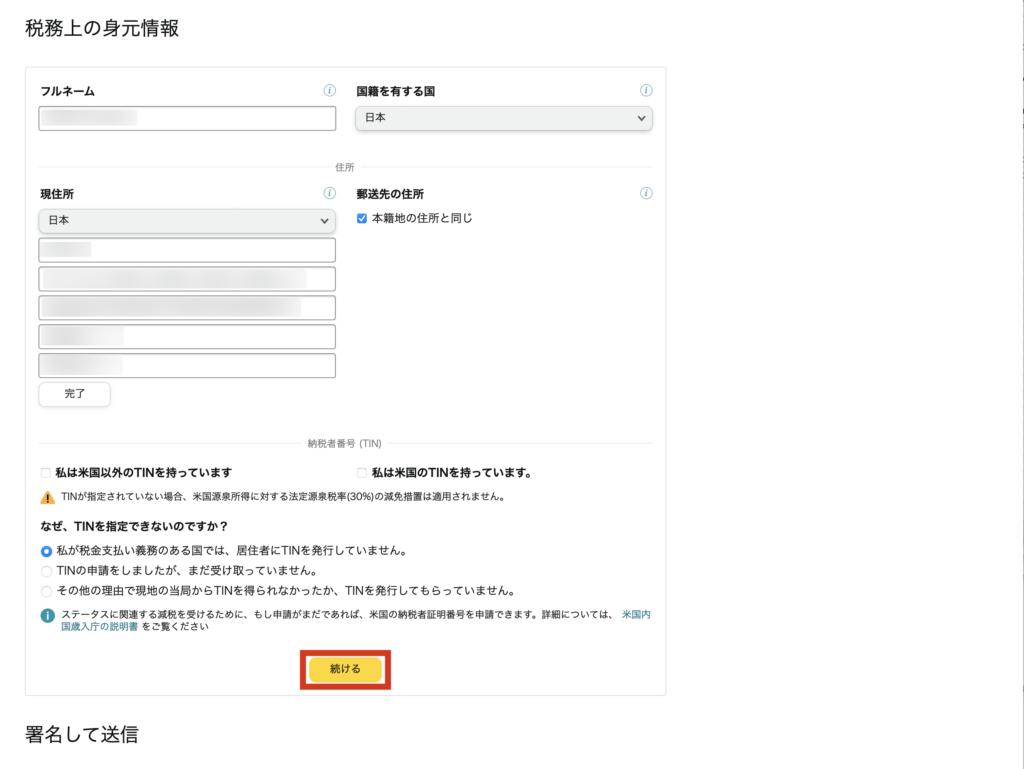Click the info icon beside フルネーム

(330, 91)
